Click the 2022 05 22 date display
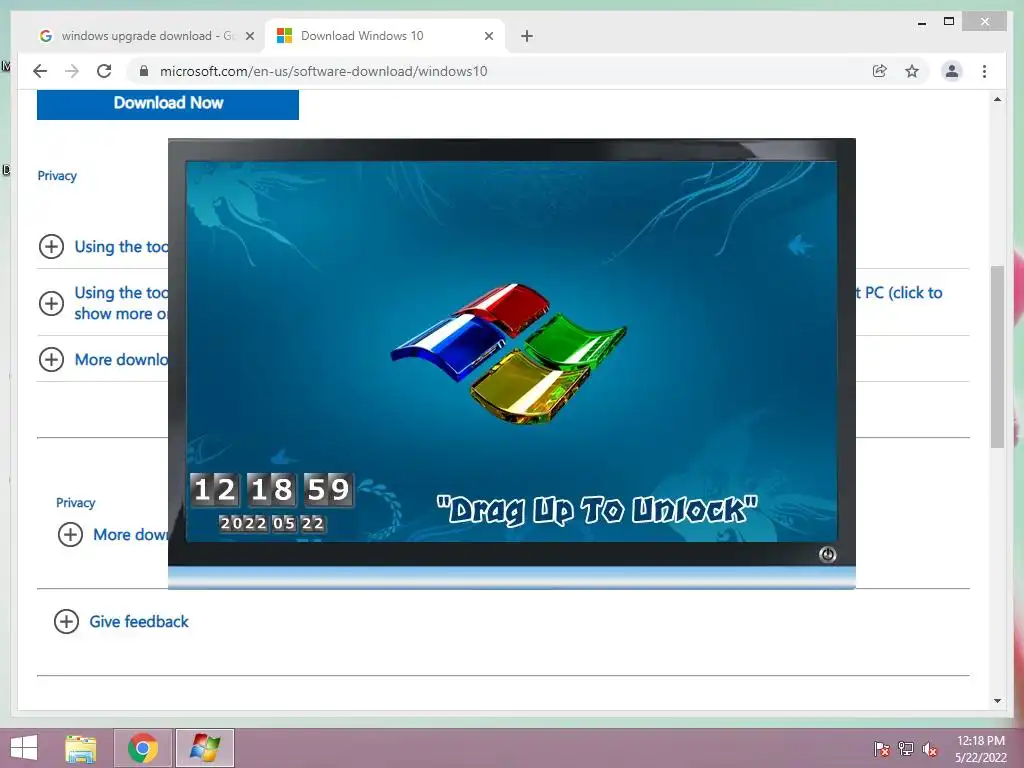 click(272, 523)
